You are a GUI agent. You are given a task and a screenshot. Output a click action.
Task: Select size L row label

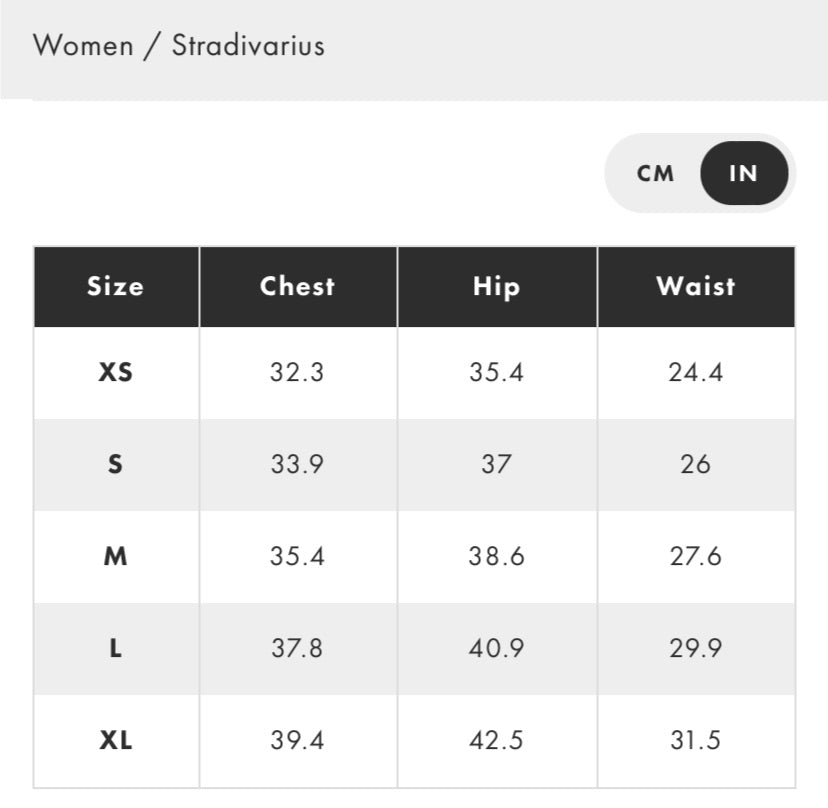[116, 648]
